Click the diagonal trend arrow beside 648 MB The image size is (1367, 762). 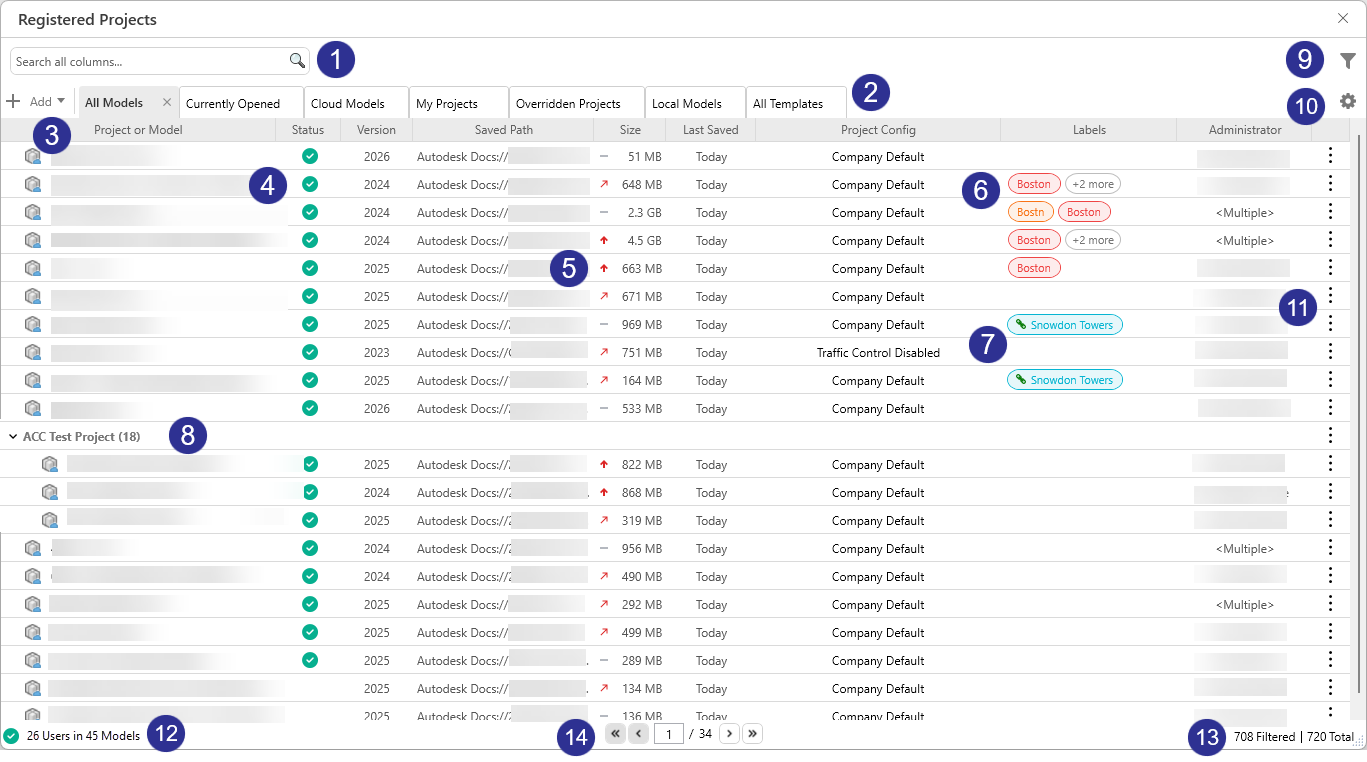pyautogui.click(x=604, y=185)
